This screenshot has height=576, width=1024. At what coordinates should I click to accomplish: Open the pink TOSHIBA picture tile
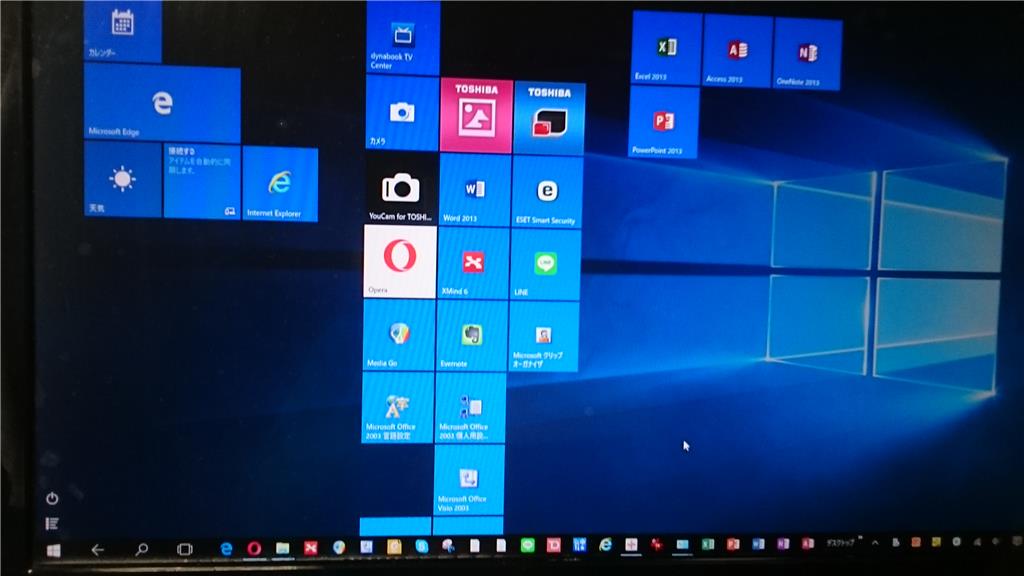click(476, 116)
